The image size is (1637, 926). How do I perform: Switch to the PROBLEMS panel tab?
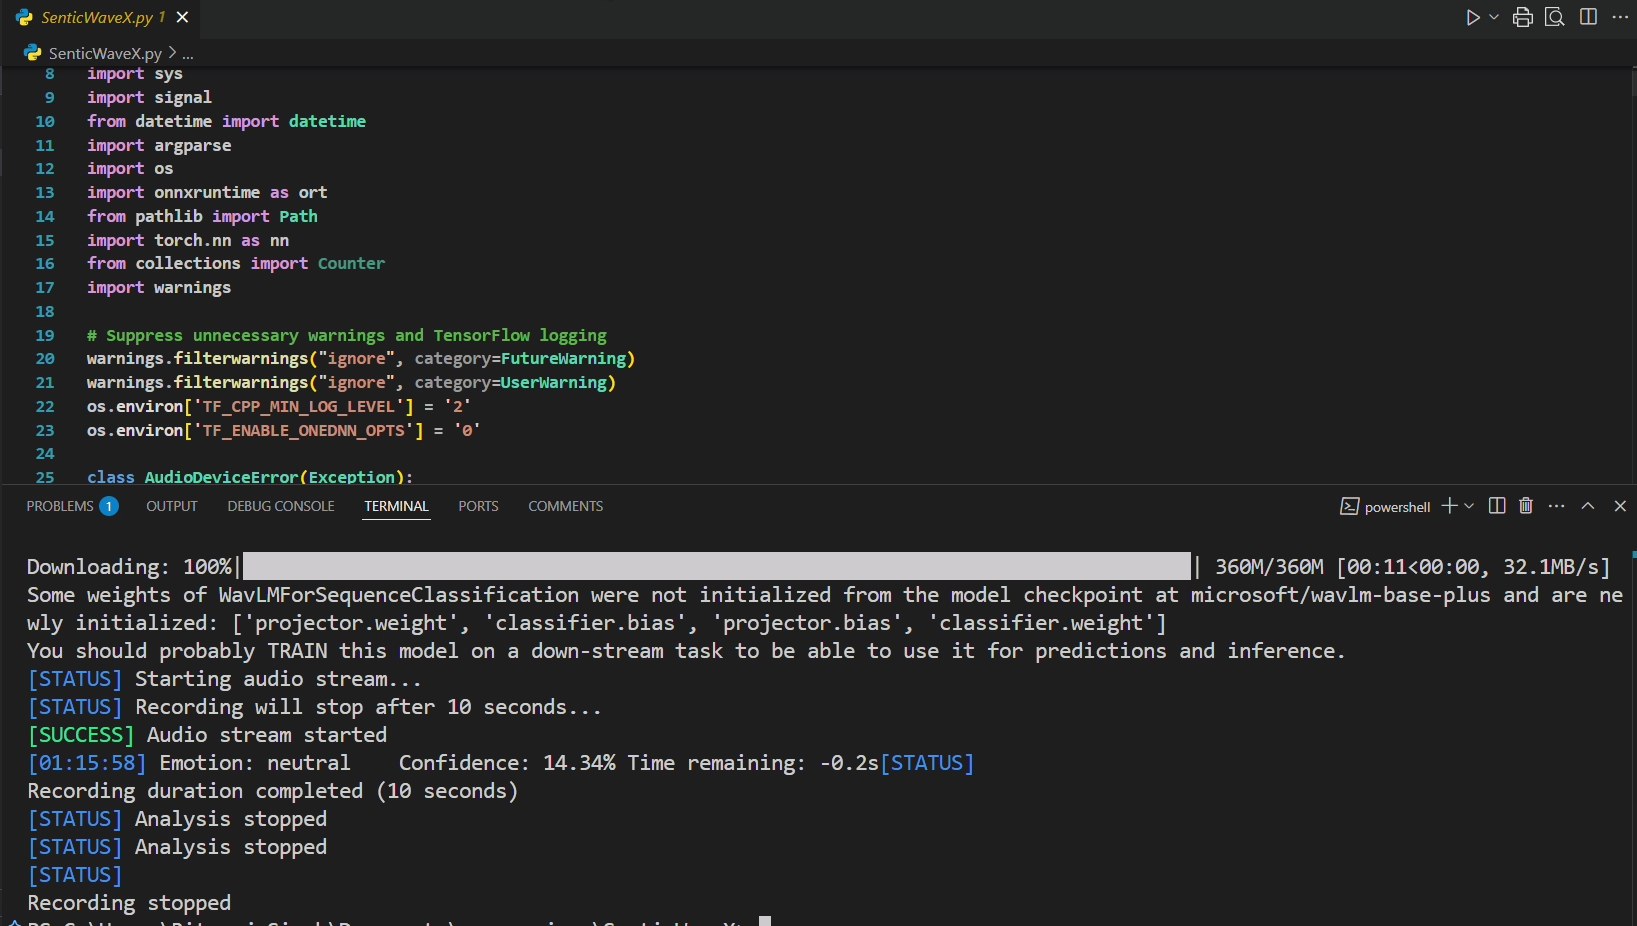pyautogui.click(x=60, y=506)
